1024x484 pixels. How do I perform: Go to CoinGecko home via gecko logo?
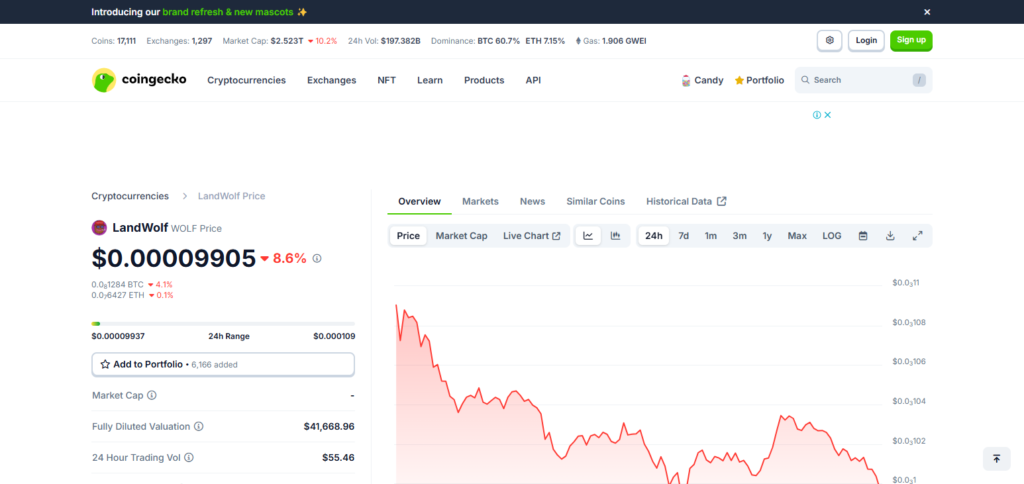(139, 80)
